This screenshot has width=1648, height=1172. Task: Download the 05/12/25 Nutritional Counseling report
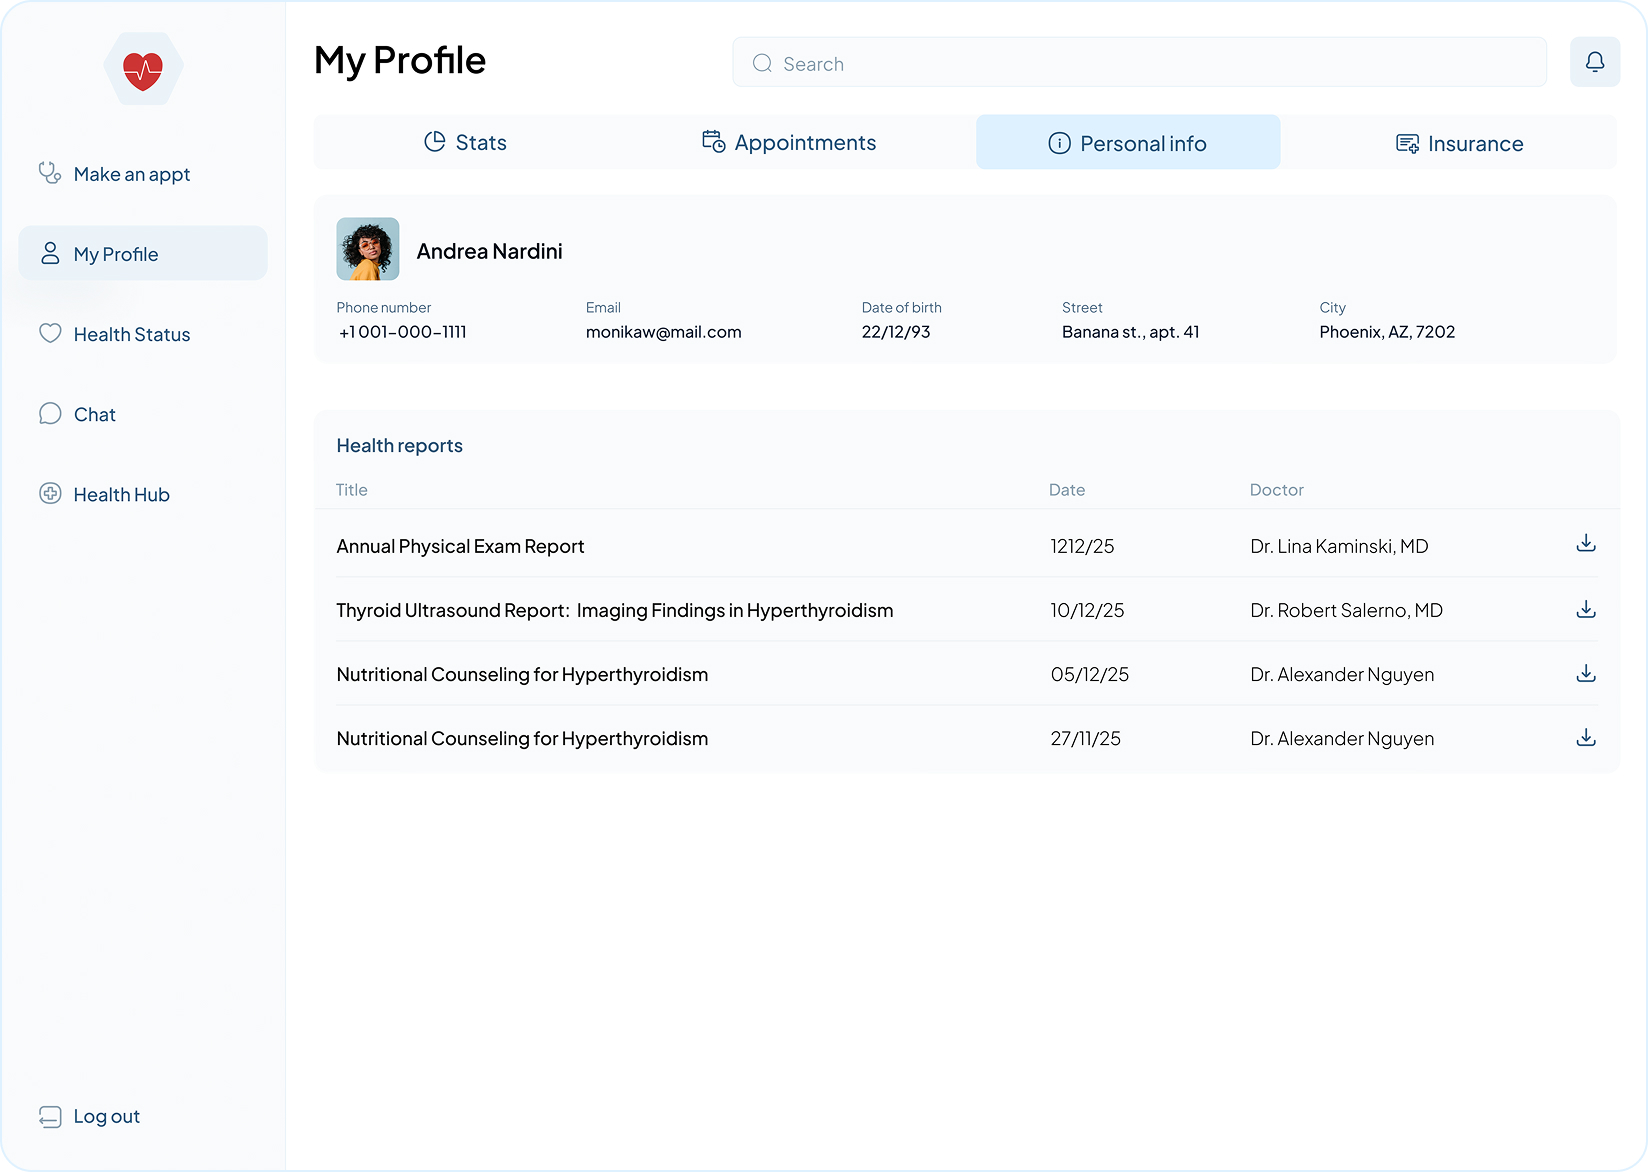coord(1586,673)
